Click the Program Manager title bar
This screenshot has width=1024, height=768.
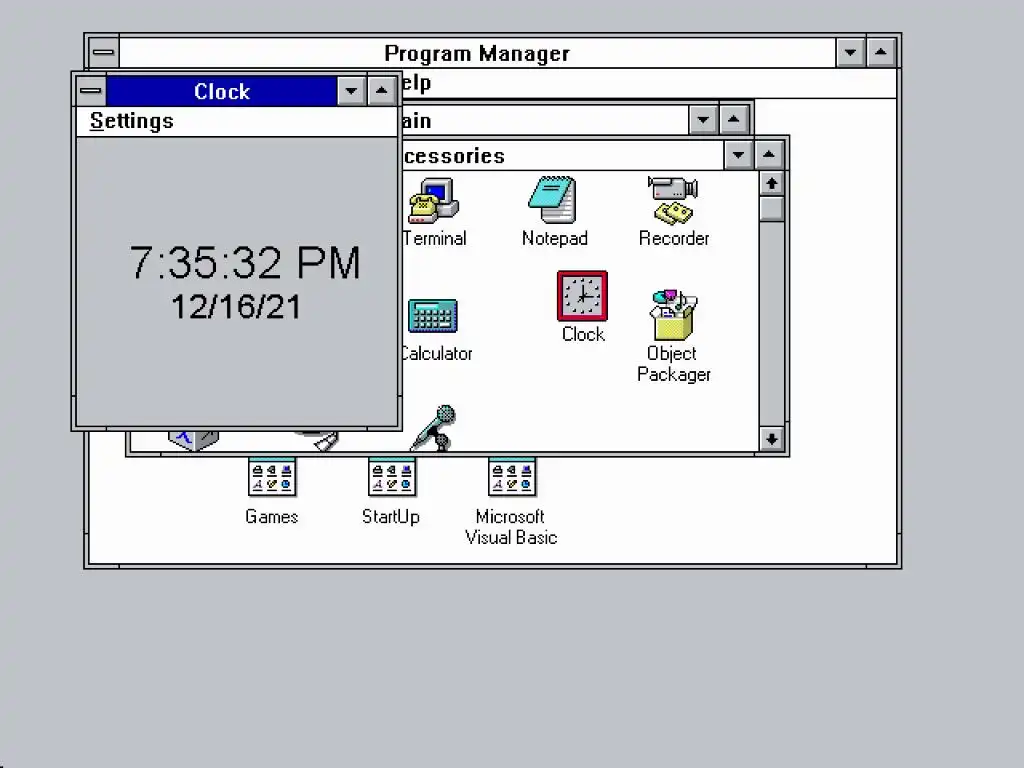click(477, 53)
